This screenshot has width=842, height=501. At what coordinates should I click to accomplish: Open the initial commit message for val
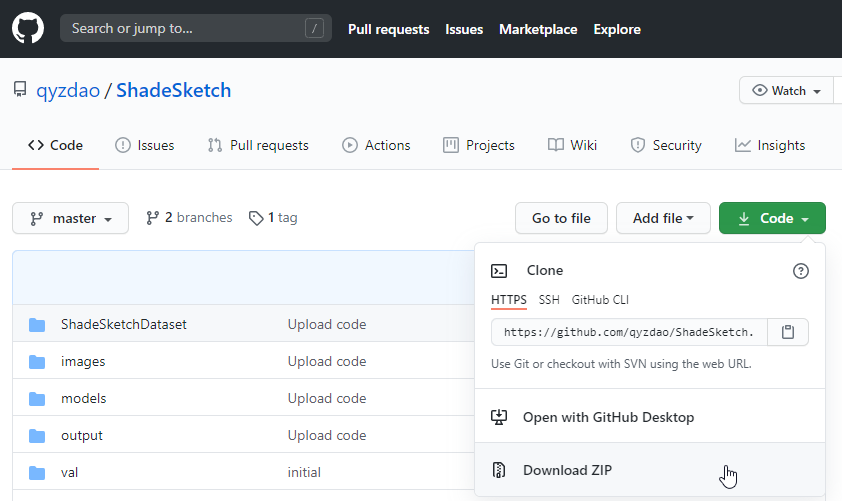(x=304, y=473)
